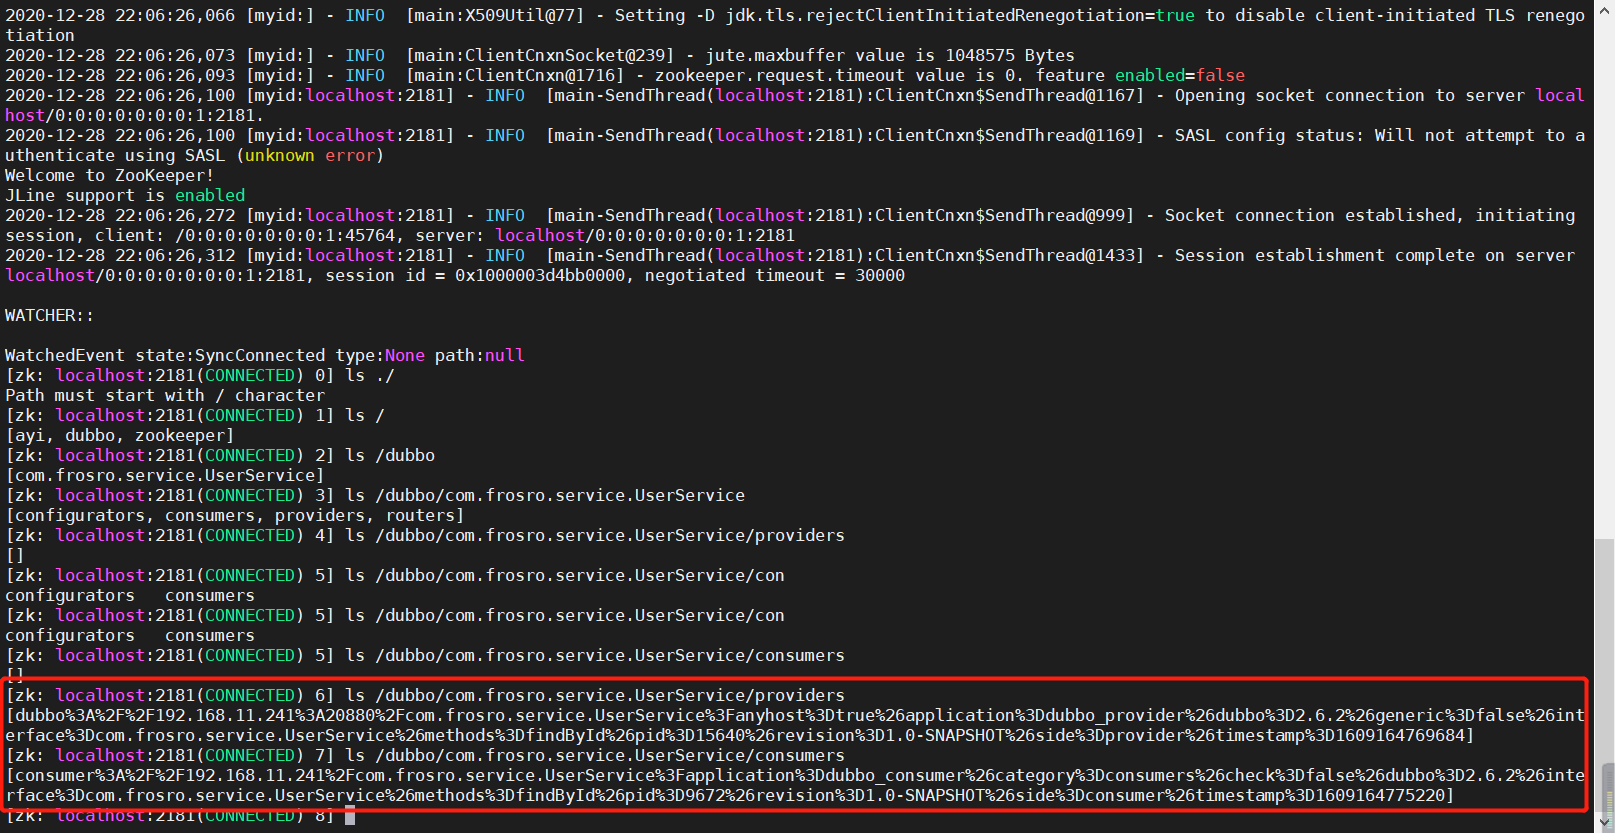The height and width of the screenshot is (833, 1615).
Task: Click the "WATCHER::" text
Action: click(49, 315)
